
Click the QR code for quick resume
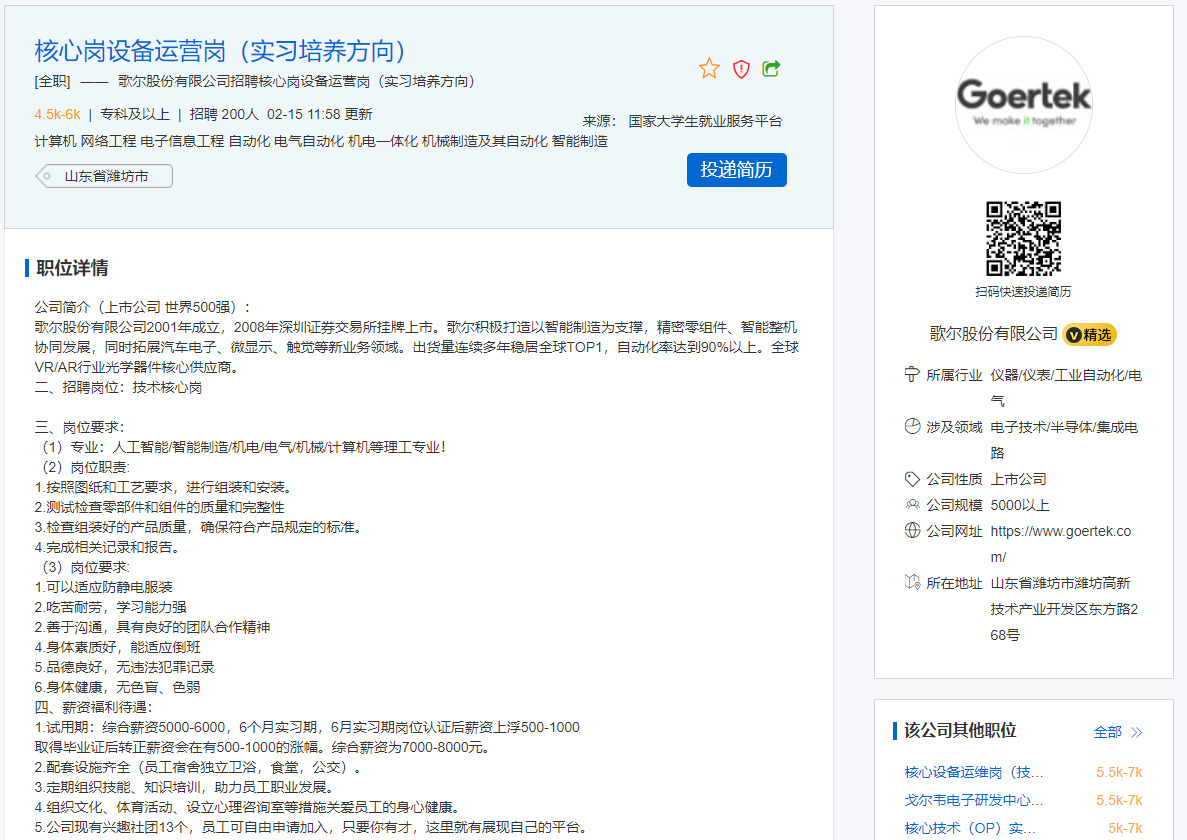point(1023,238)
